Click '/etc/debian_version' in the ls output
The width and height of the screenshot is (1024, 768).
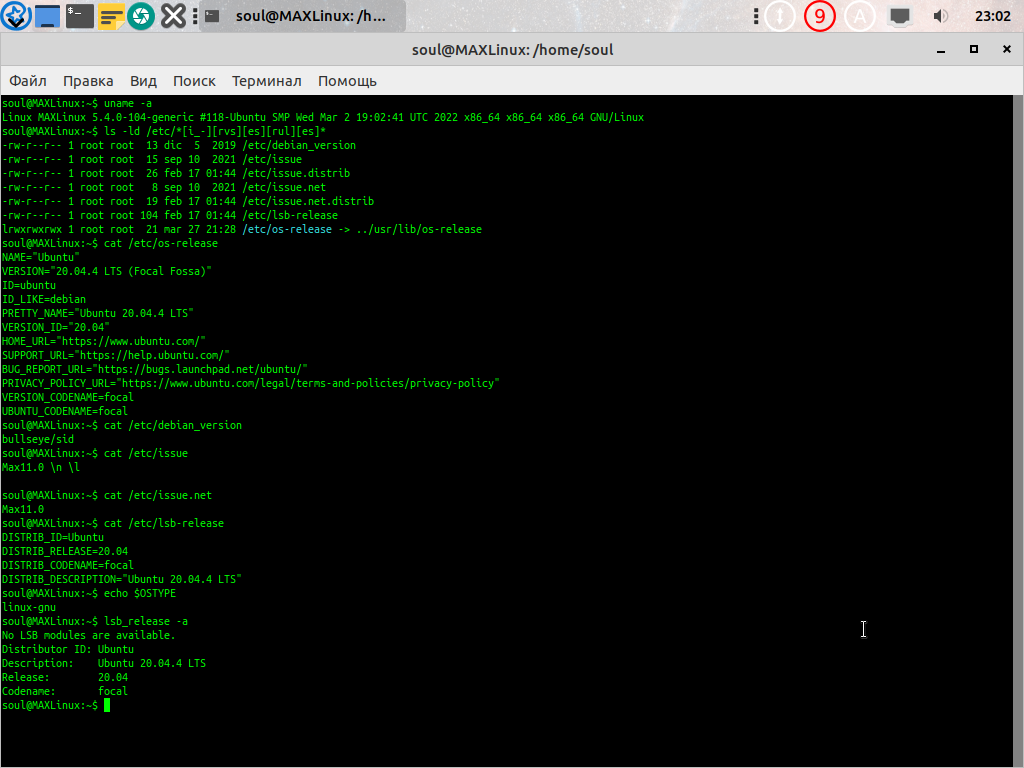(299, 145)
